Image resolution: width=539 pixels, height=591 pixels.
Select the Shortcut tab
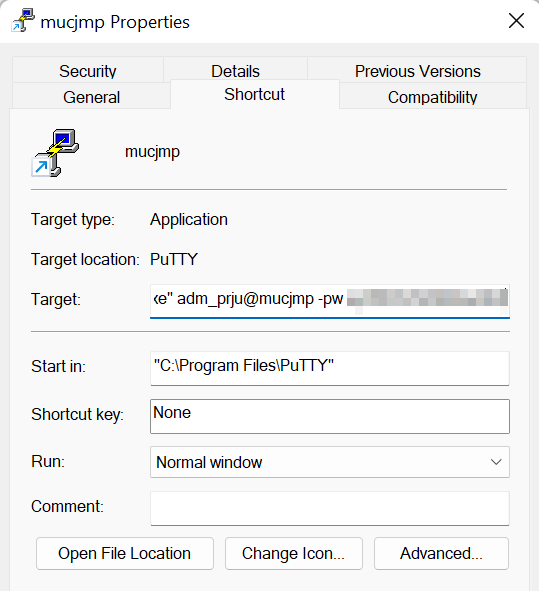coord(254,94)
